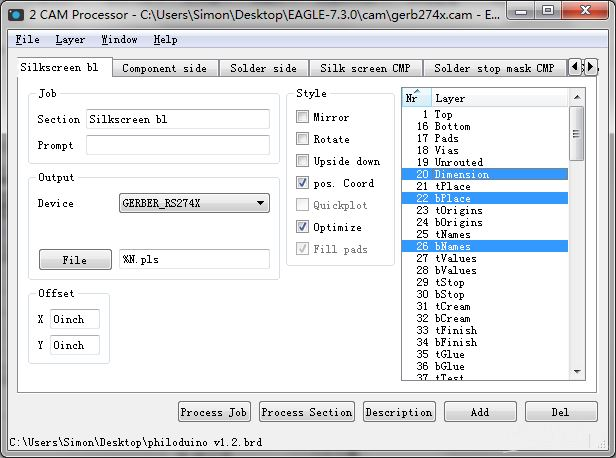Sort layers by the Nr column header

click(416, 98)
